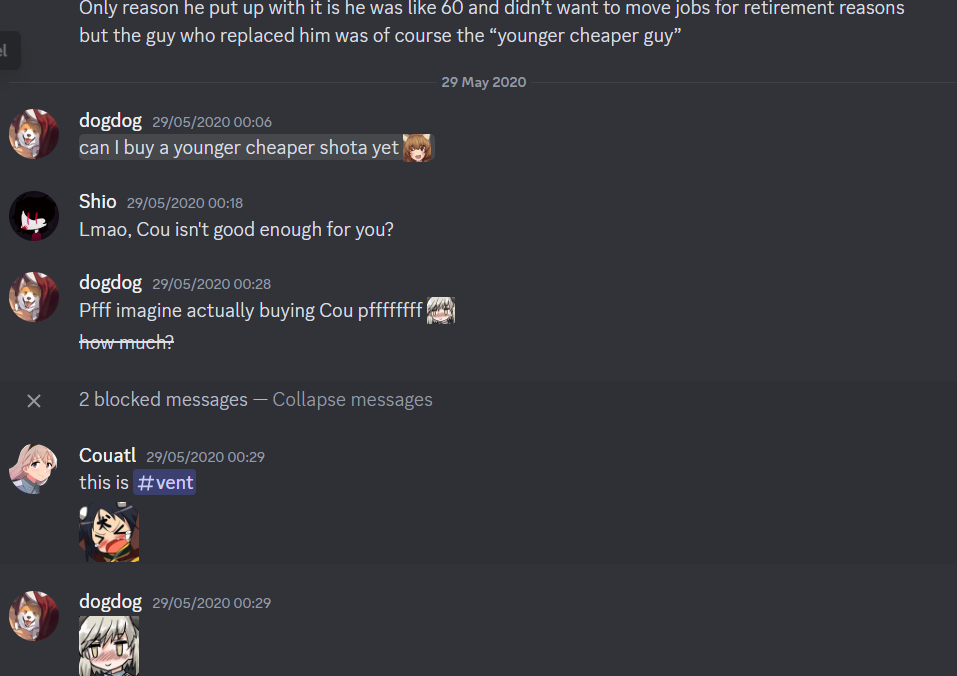The height and width of the screenshot is (676, 957).
Task: Click the gray-haired emoji after 'pffffffff'
Action: click(441, 311)
